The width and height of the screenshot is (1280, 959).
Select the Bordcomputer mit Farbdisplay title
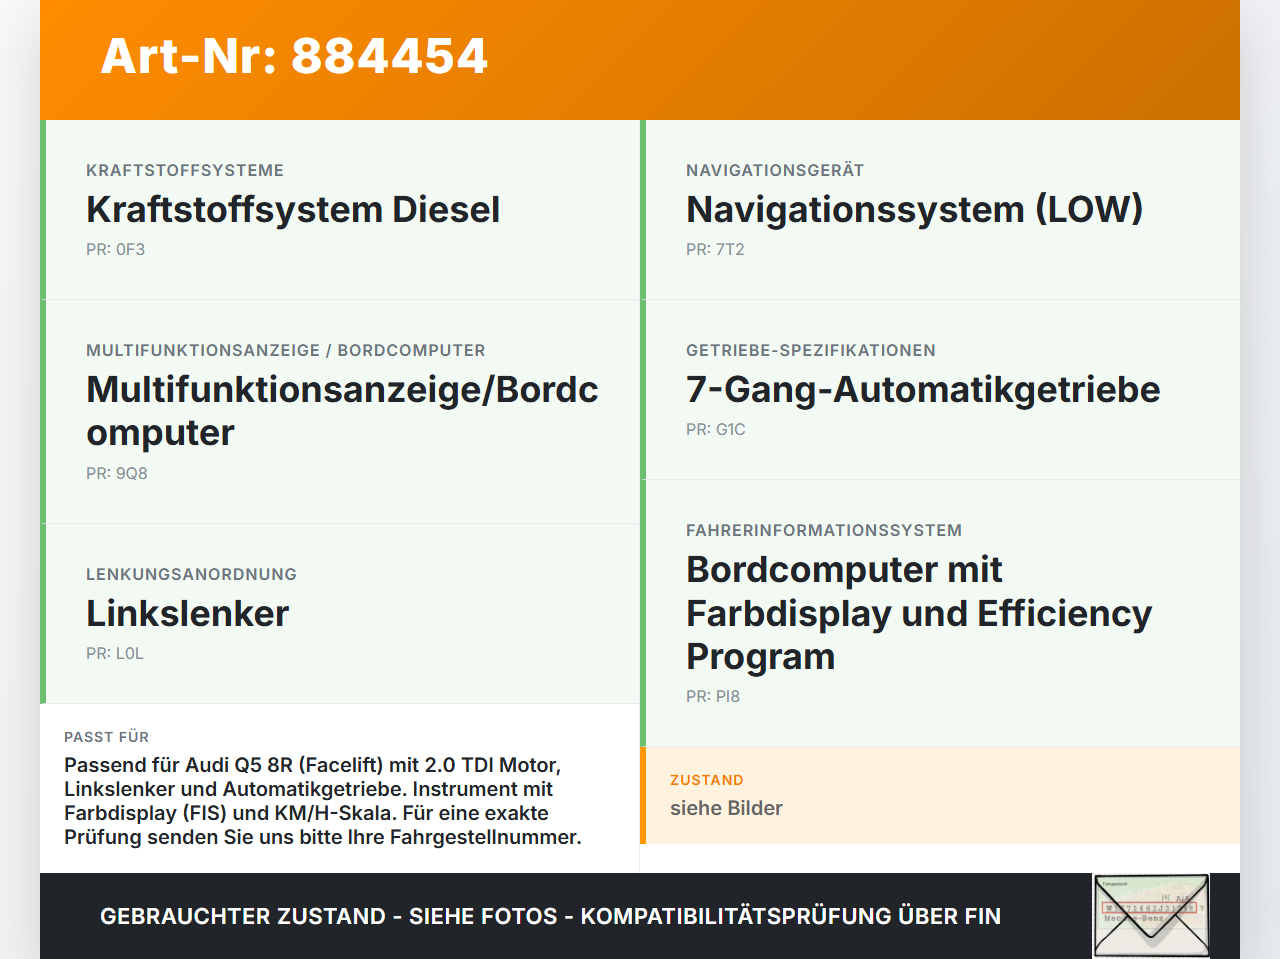(919, 613)
